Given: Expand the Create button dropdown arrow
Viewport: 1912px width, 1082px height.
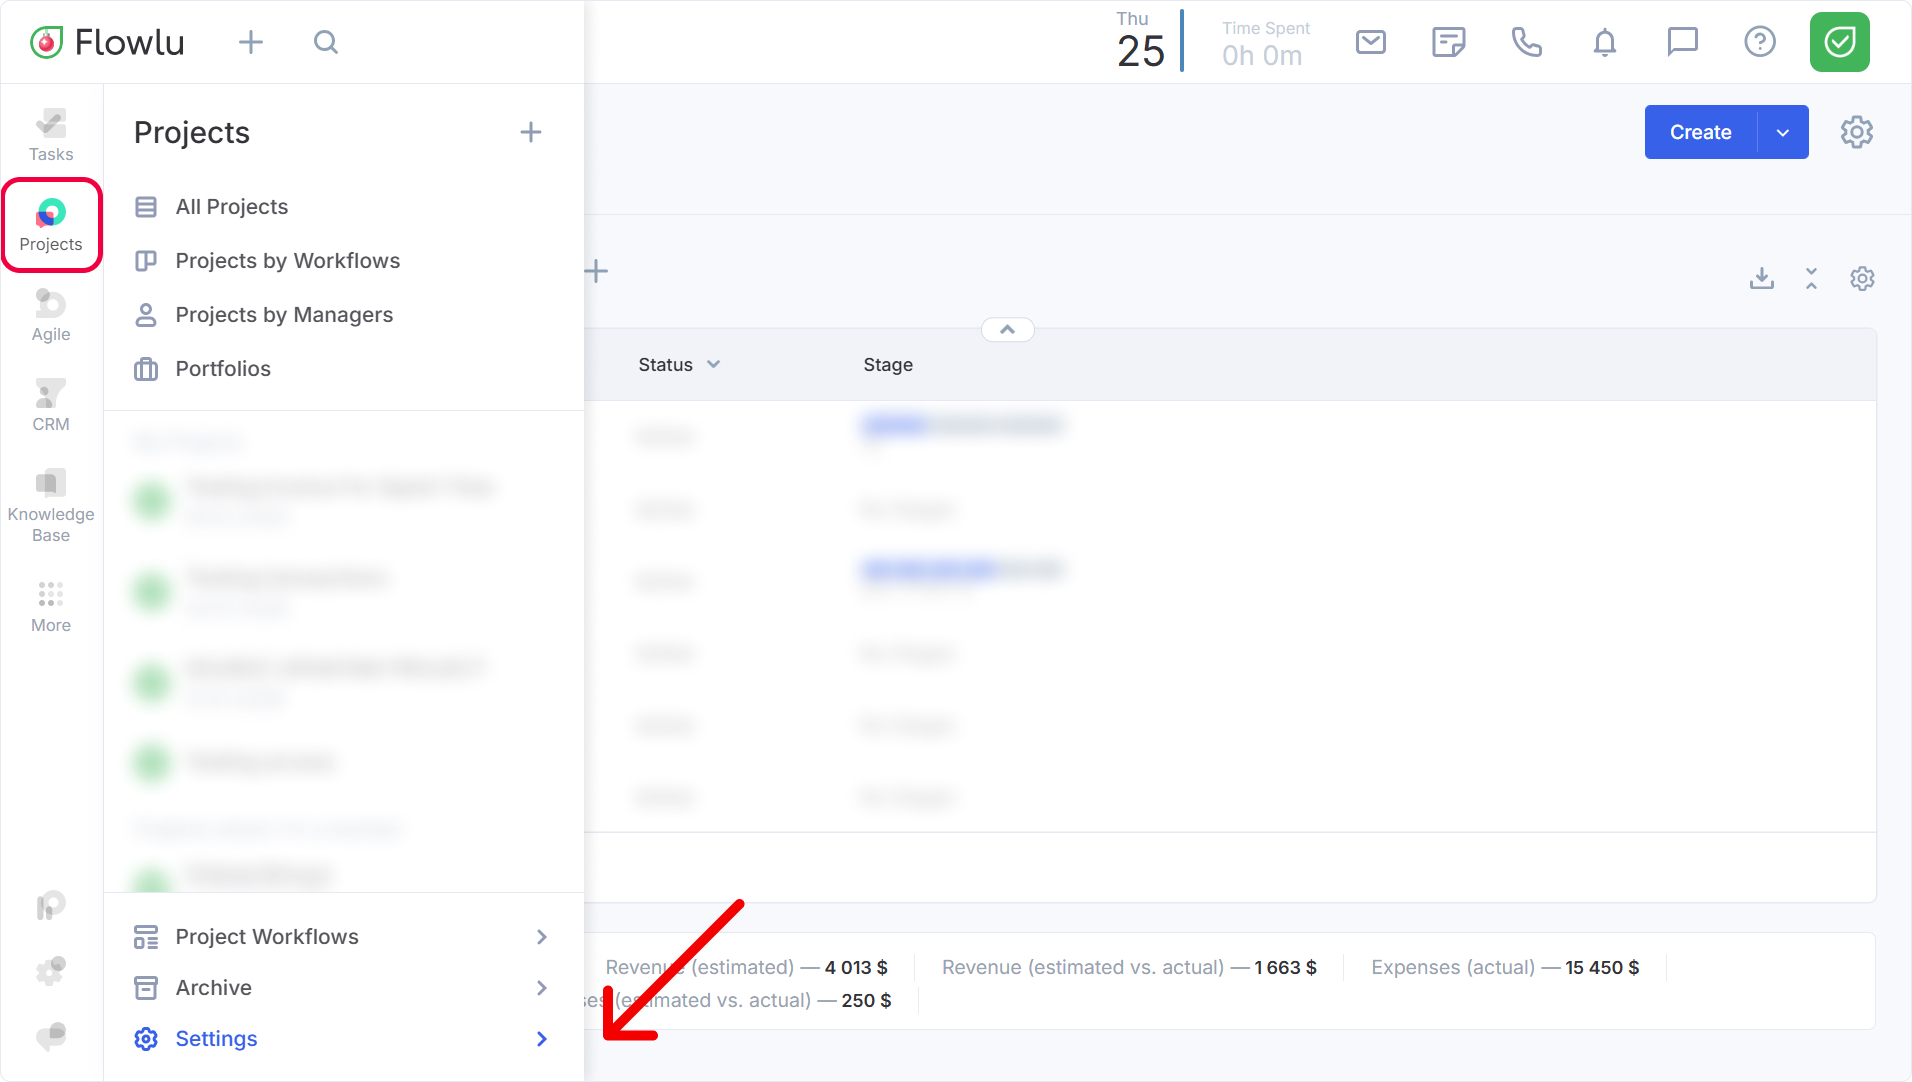Looking at the screenshot, I should pyautogui.click(x=1782, y=132).
